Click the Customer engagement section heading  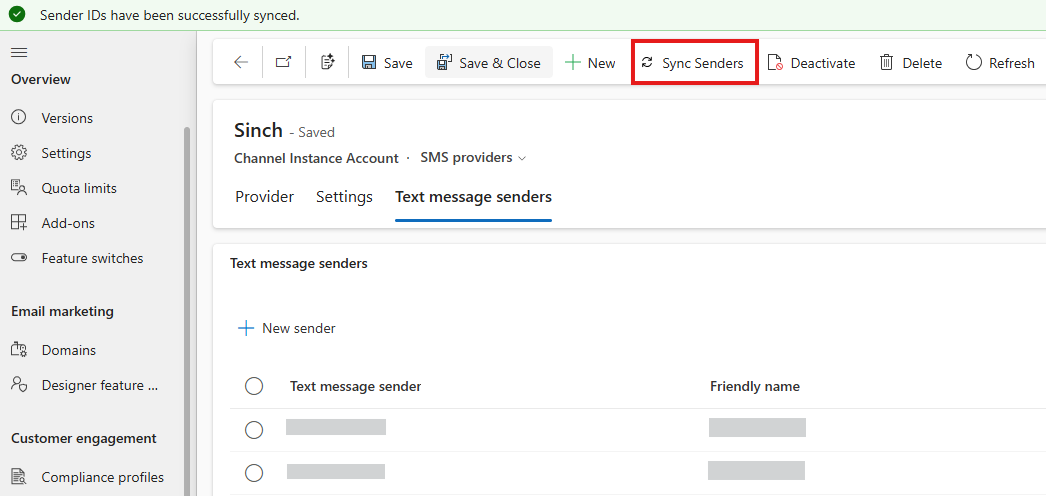[84, 438]
